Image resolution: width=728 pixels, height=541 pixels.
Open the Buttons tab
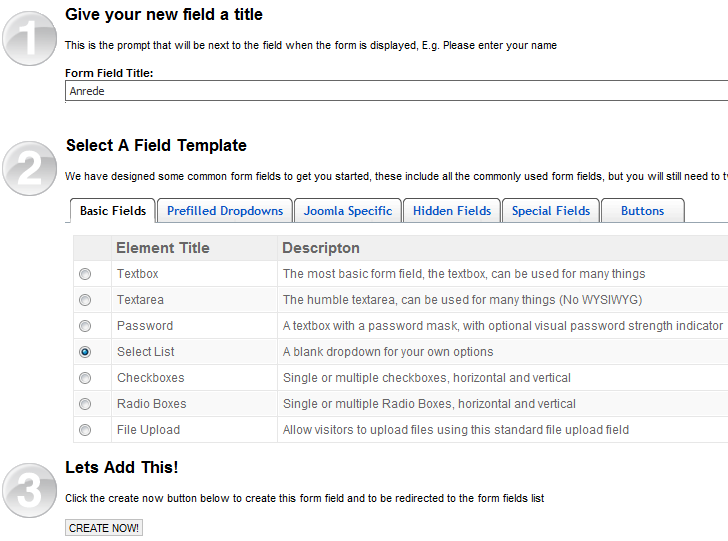click(642, 211)
